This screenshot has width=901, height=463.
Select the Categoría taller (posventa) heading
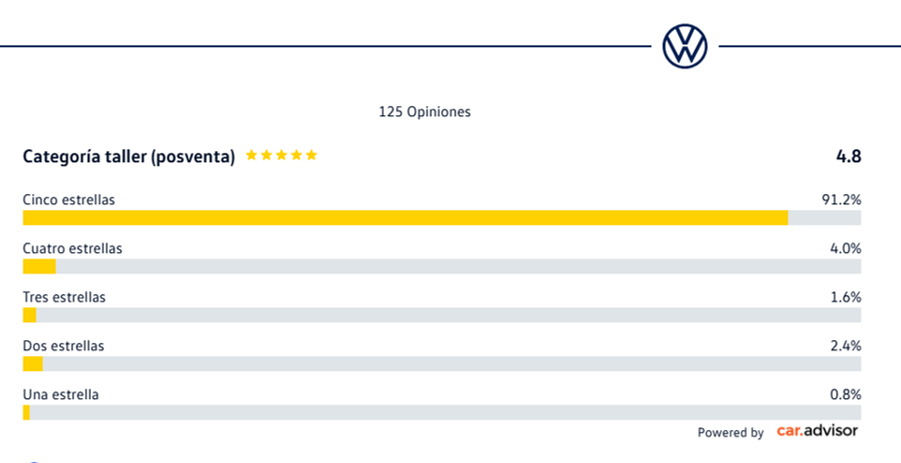click(x=129, y=157)
